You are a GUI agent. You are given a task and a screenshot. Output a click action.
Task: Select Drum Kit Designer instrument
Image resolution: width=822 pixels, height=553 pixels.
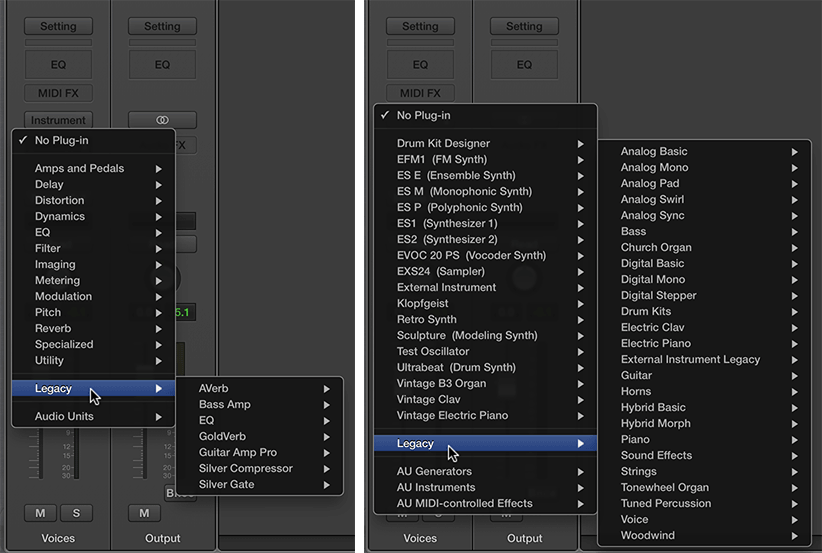pyautogui.click(x=485, y=144)
